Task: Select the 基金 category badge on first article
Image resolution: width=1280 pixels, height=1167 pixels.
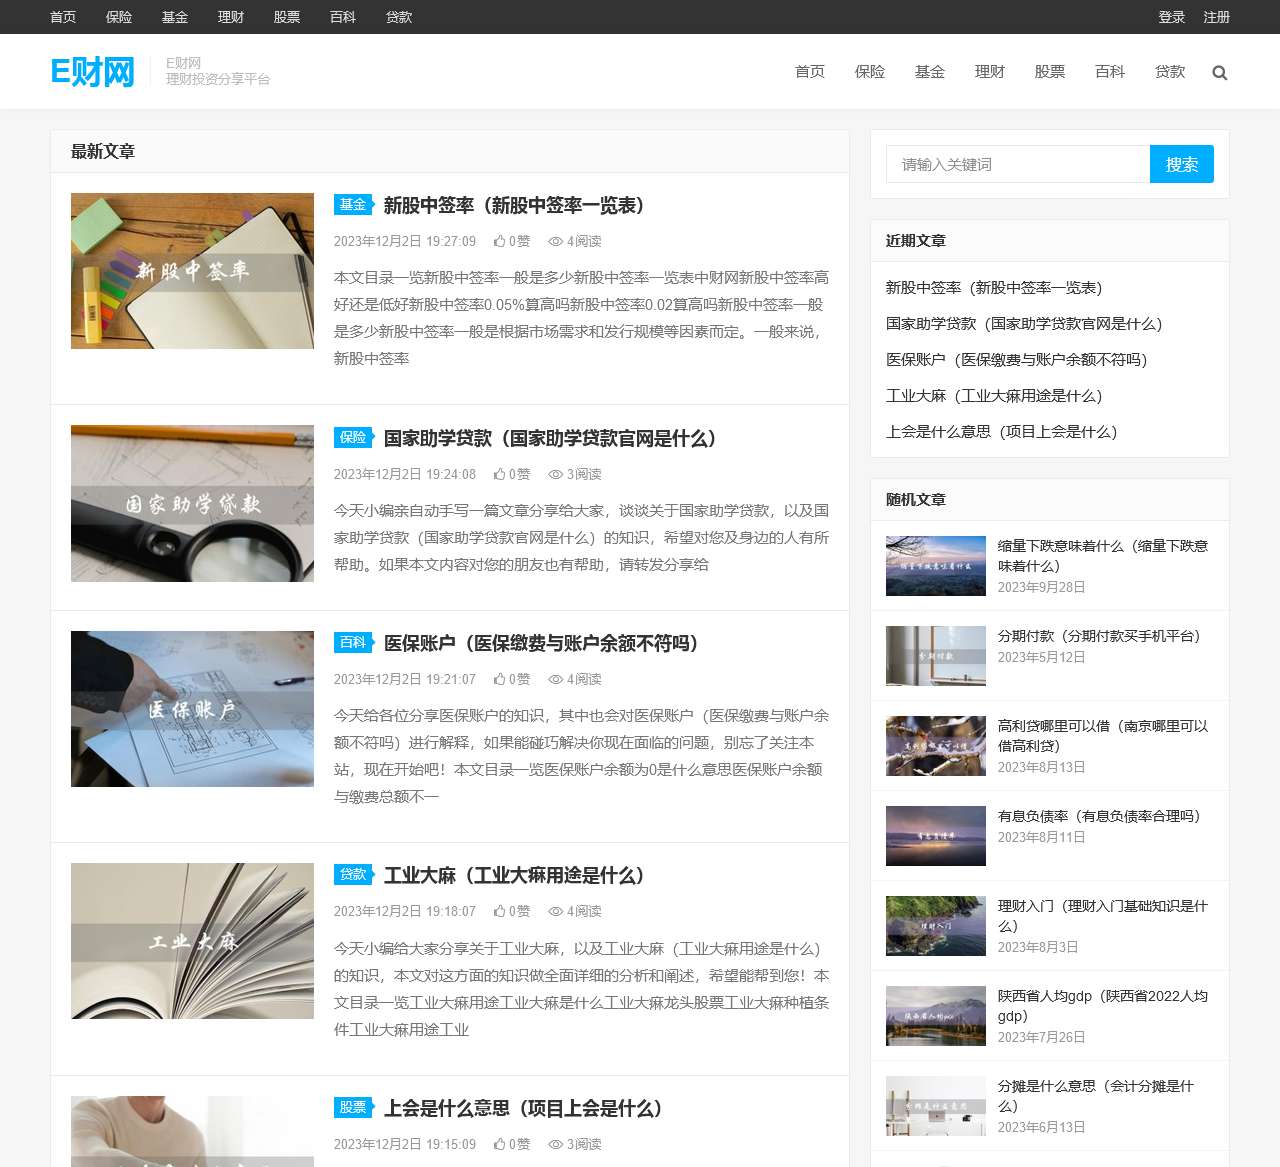Action: pyautogui.click(x=352, y=204)
